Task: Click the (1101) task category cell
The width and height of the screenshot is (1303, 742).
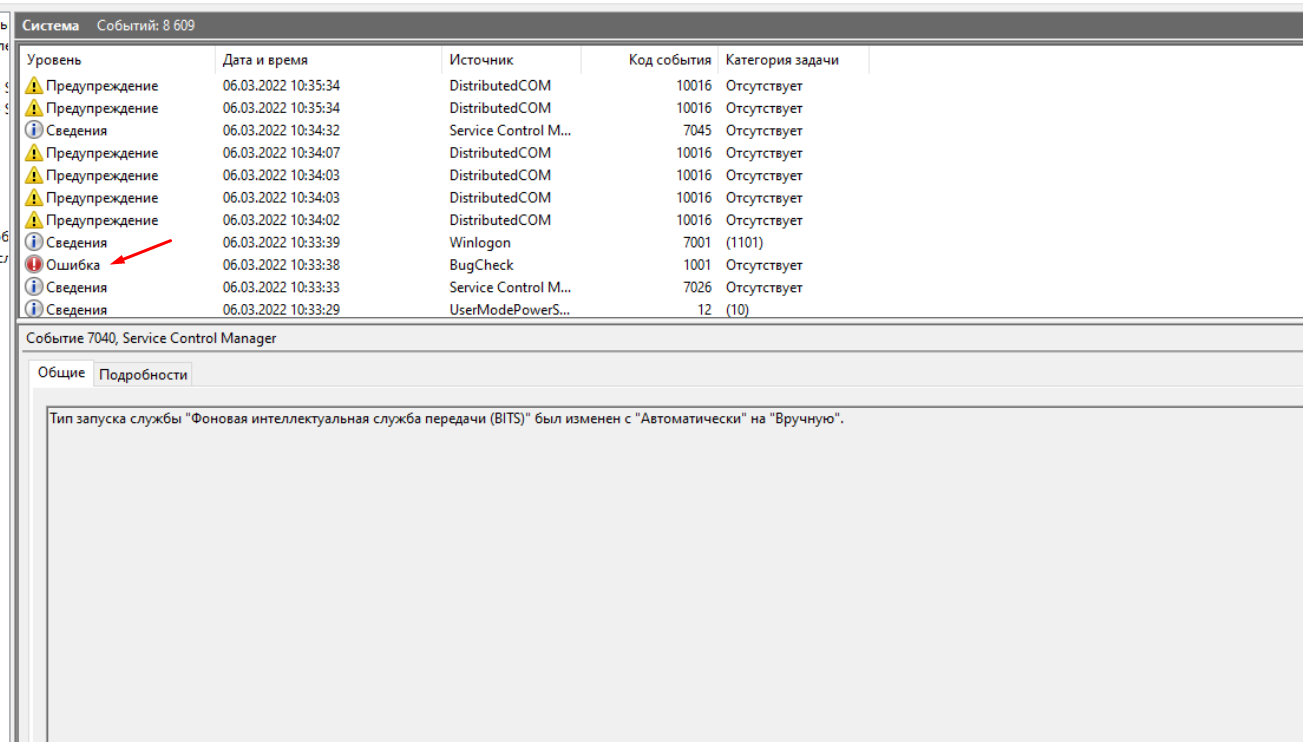Action: tap(745, 242)
